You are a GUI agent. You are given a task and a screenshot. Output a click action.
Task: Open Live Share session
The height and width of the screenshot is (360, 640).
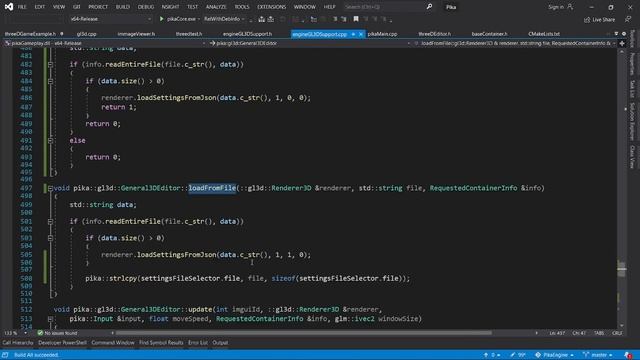tap(599, 19)
